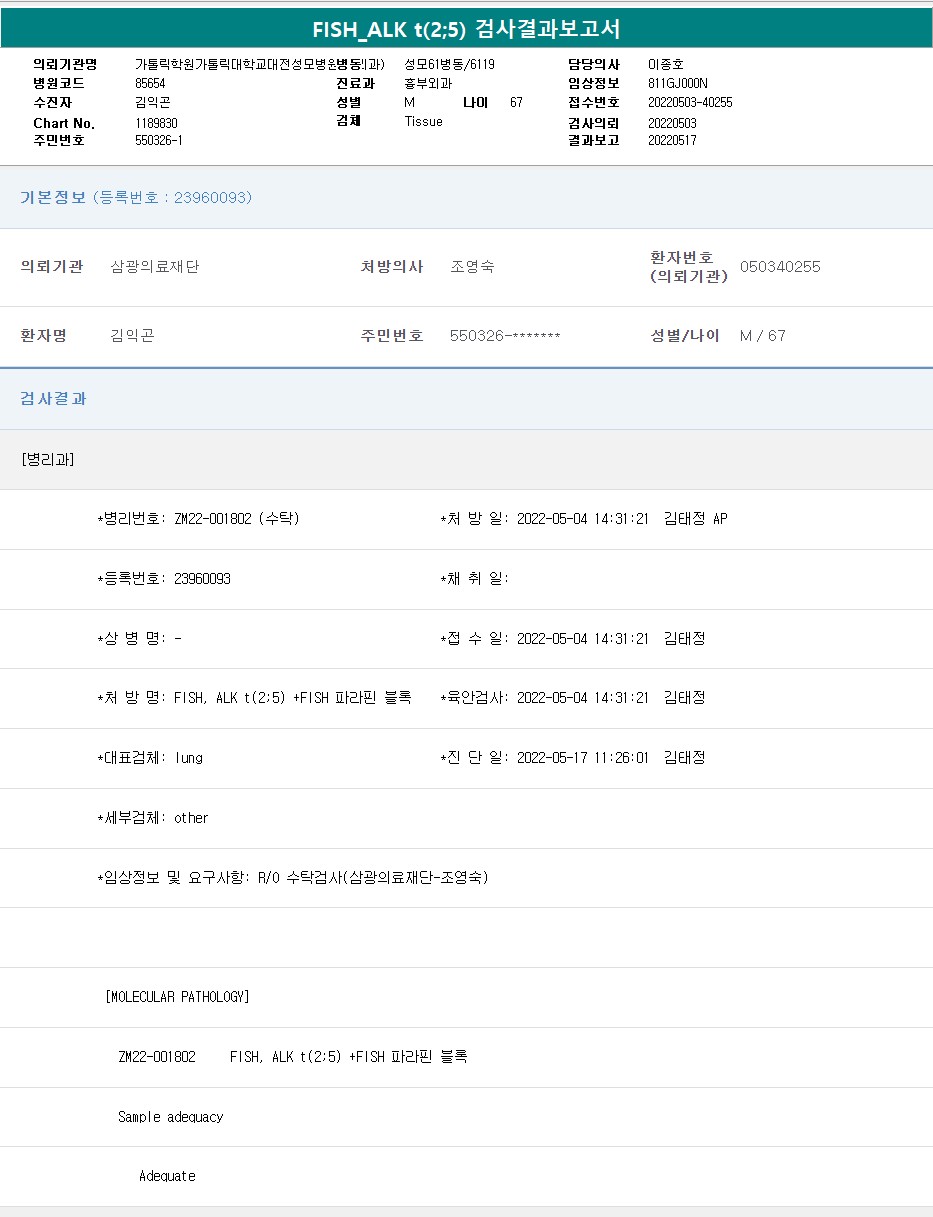
Task: Click the Adequate result text
Action: pyautogui.click(x=167, y=1176)
